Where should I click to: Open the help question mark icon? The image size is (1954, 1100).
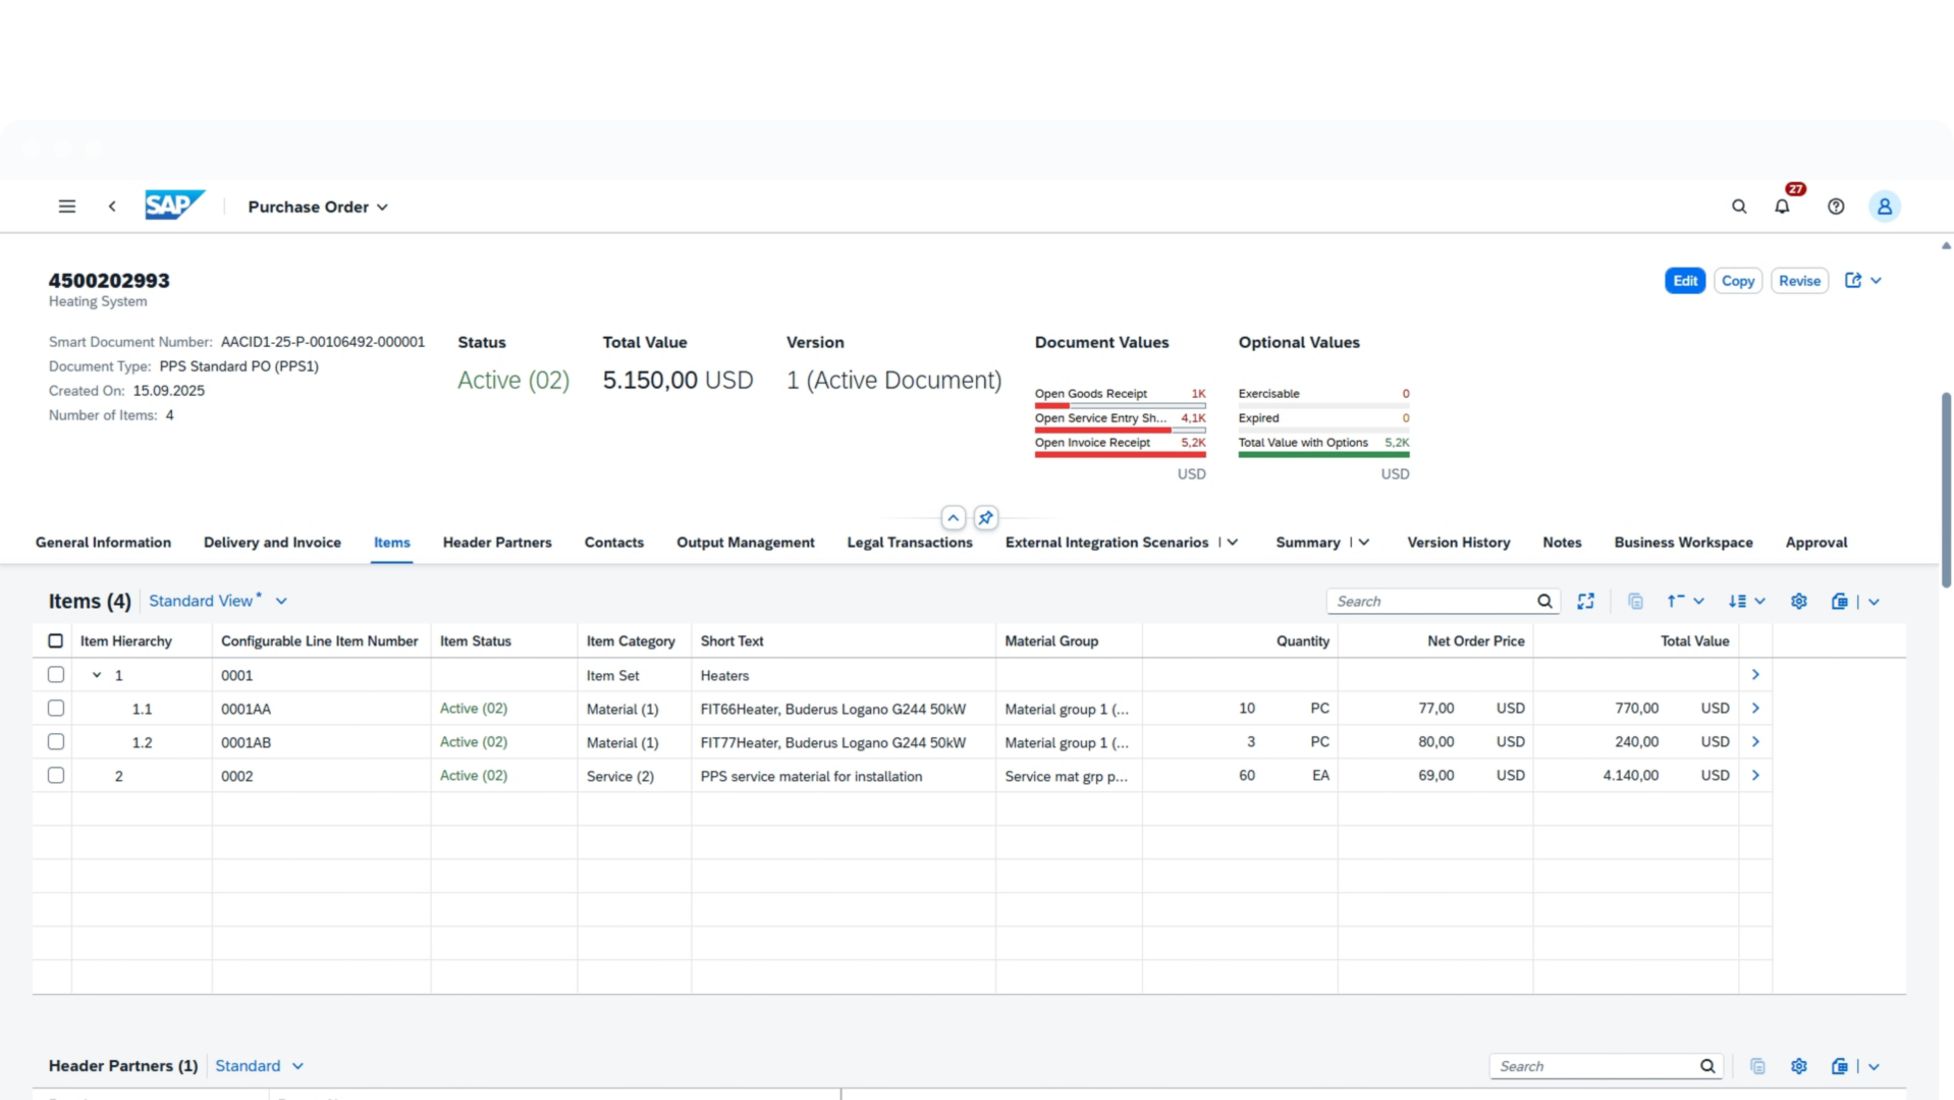(x=1836, y=206)
